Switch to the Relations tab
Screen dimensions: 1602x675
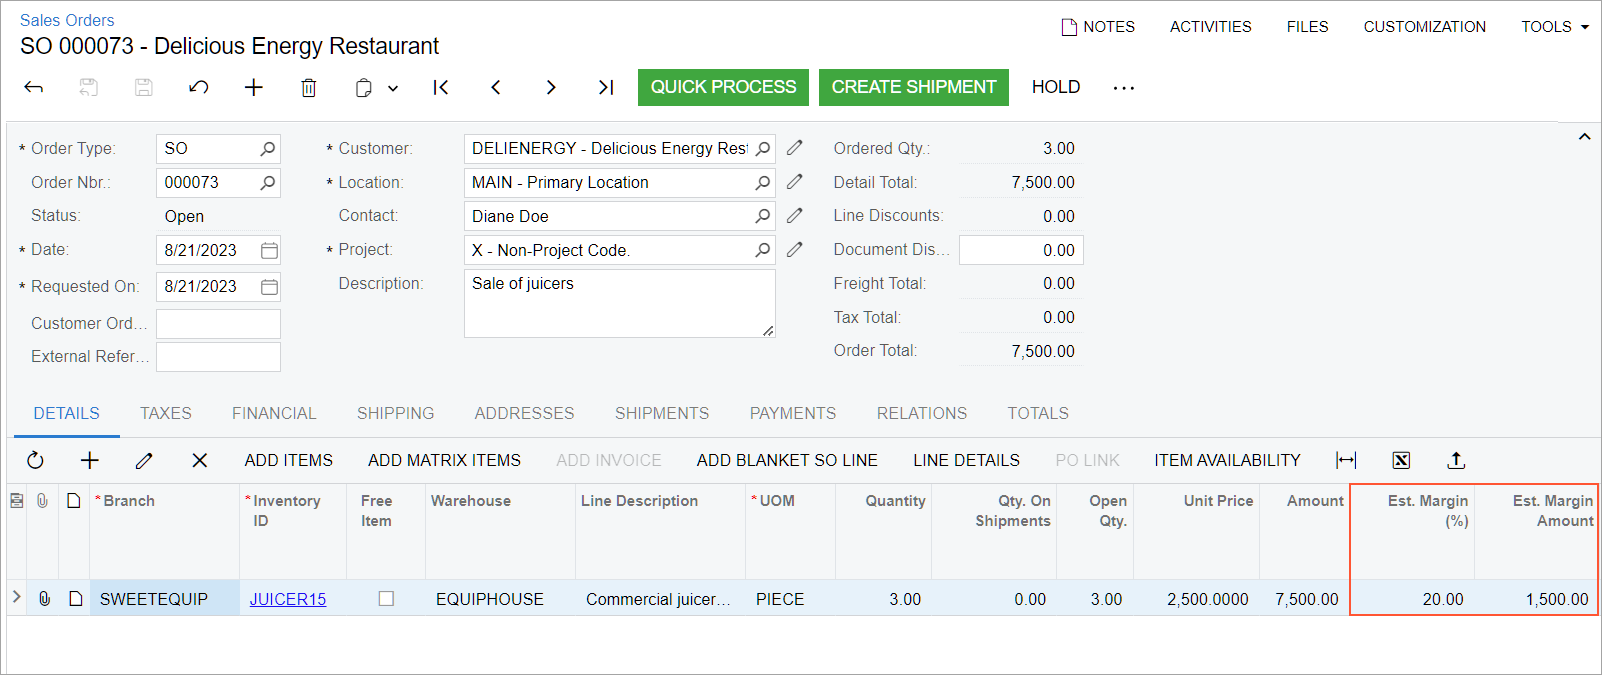click(x=922, y=413)
